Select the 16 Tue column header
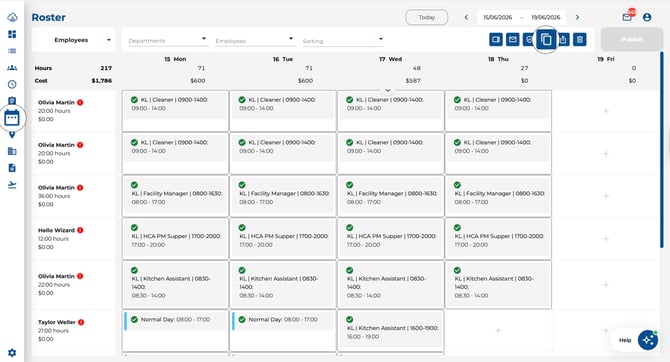Image resolution: width=670 pixels, height=362 pixels. coord(283,59)
